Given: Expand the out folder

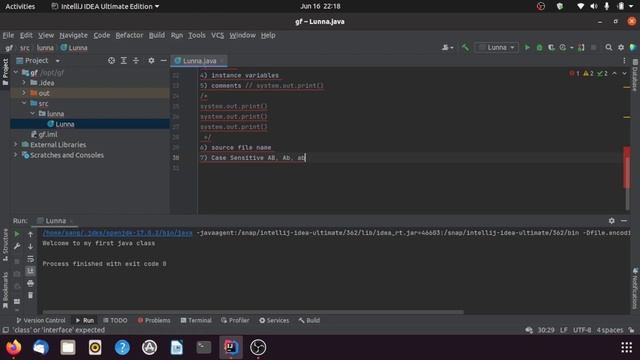Looking at the screenshot, I should 24,93.
